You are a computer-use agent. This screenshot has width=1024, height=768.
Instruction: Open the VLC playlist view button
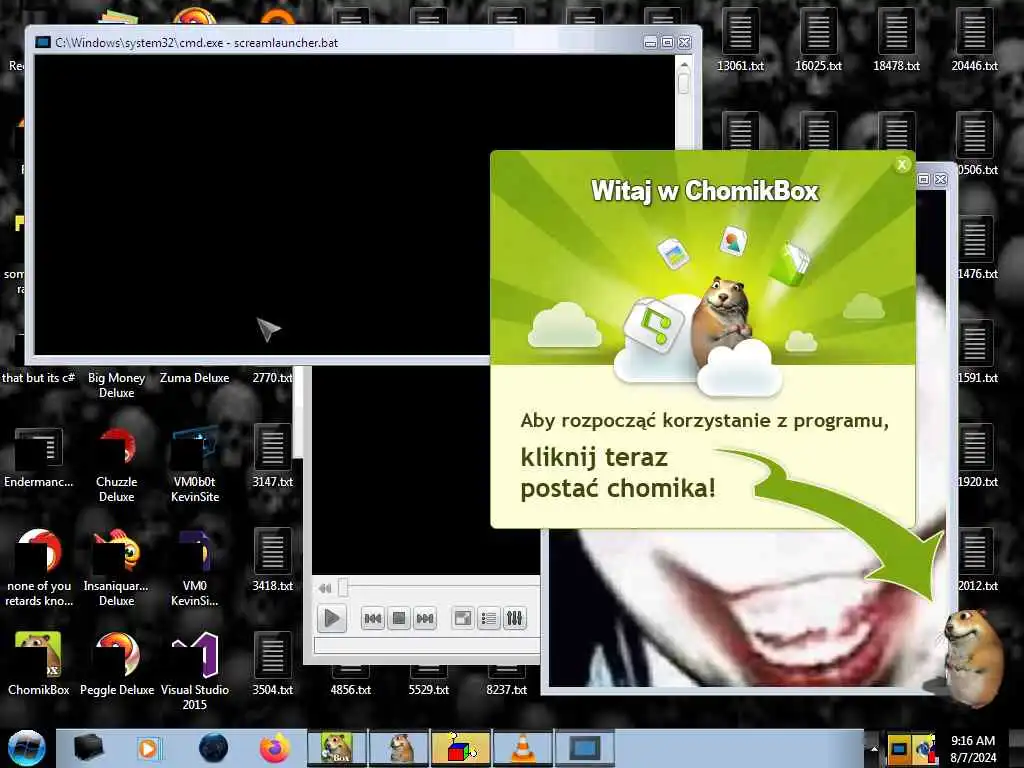coord(488,618)
